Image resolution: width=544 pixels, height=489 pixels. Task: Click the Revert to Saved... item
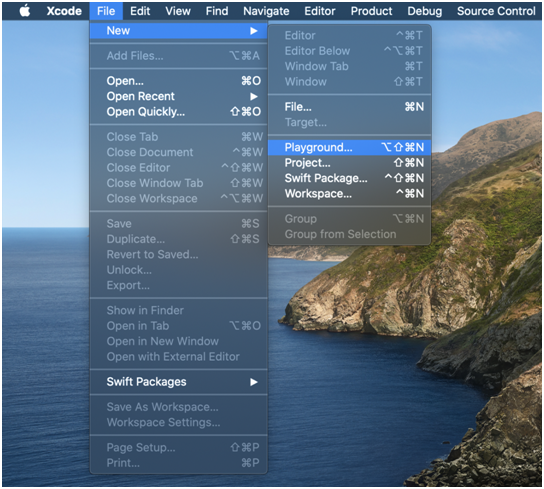click(x=178, y=254)
